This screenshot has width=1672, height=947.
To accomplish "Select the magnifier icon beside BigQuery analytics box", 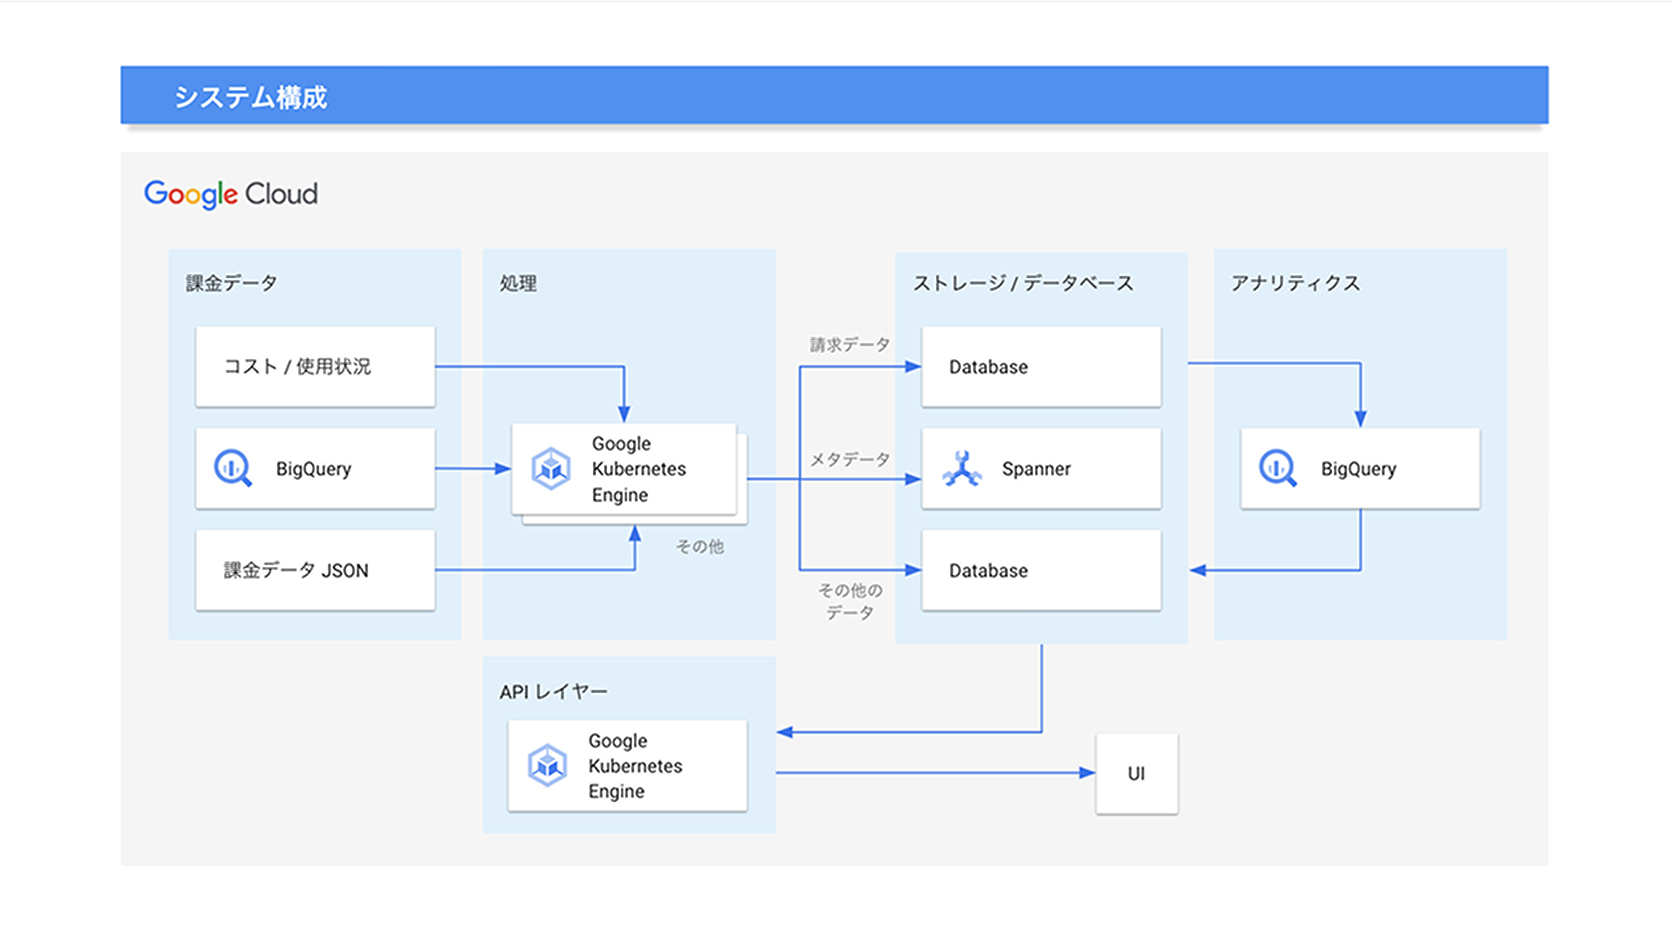I will point(1277,468).
